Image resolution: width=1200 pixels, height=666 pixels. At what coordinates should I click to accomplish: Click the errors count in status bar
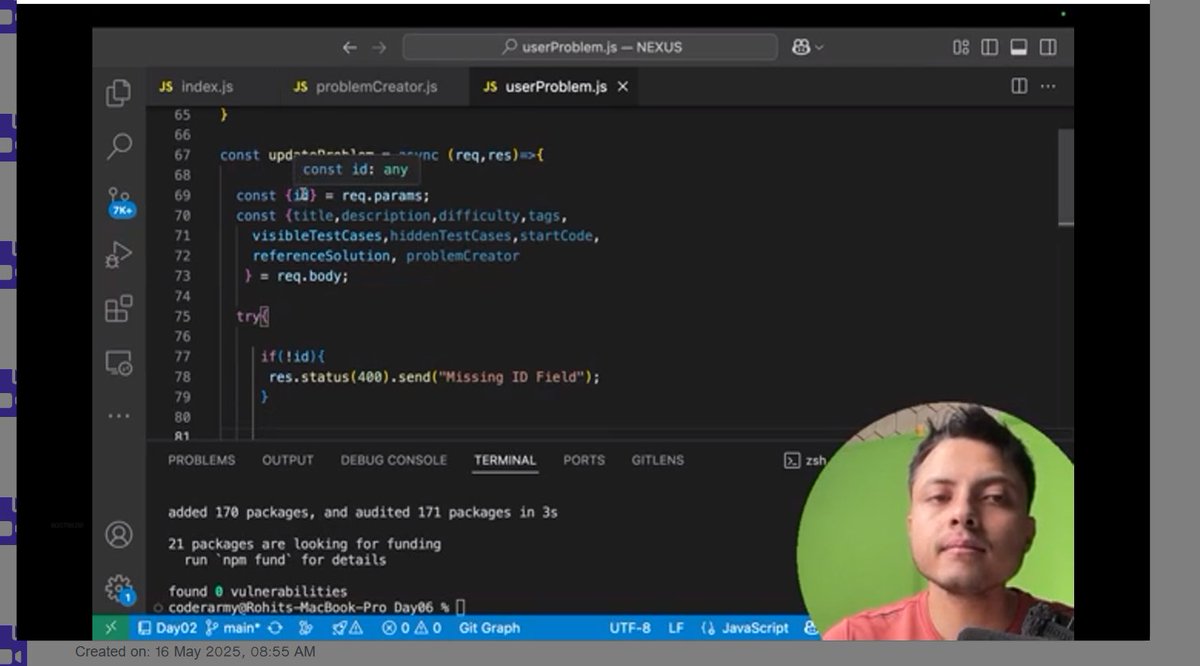(x=395, y=628)
